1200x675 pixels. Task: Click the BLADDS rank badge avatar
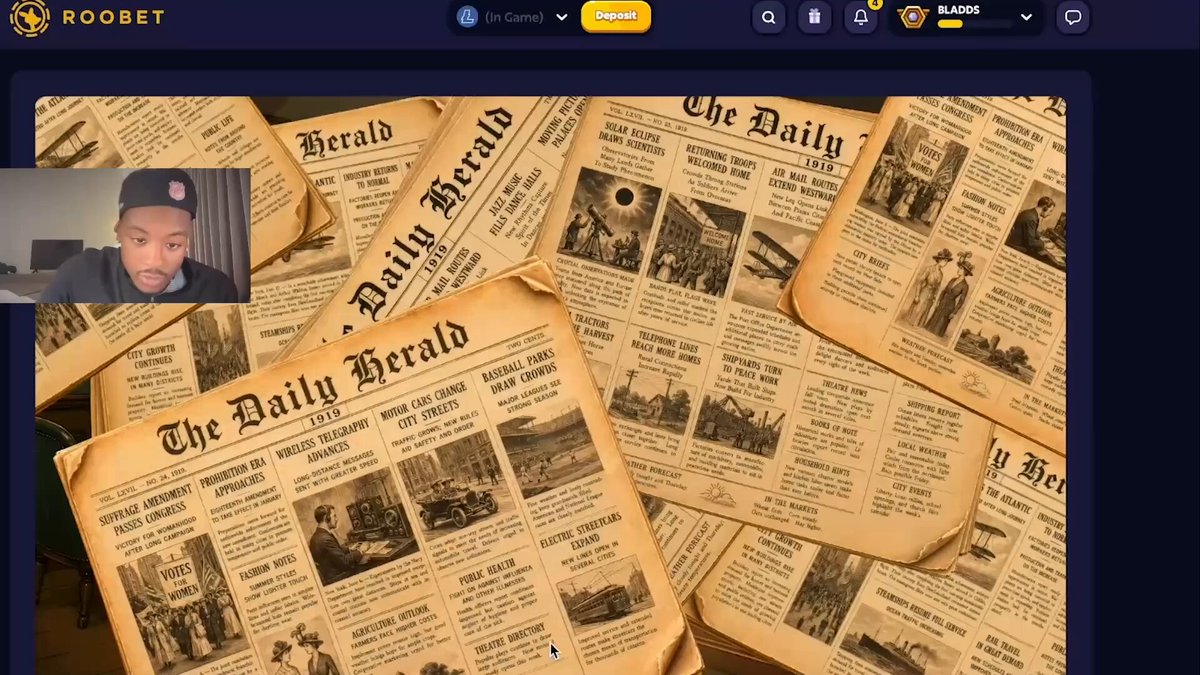[912, 17]
